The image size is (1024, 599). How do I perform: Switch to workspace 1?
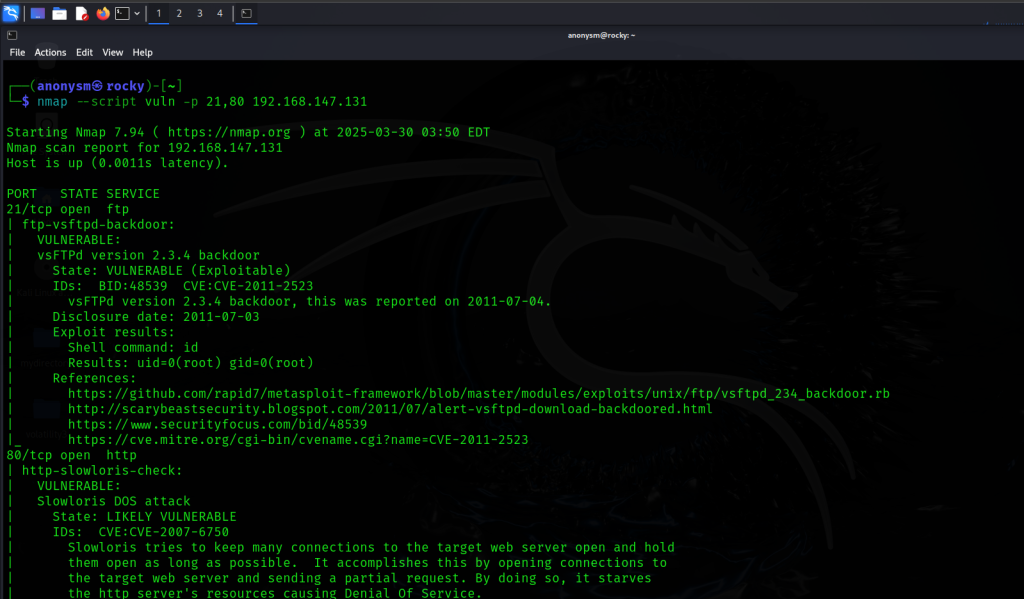159,13
